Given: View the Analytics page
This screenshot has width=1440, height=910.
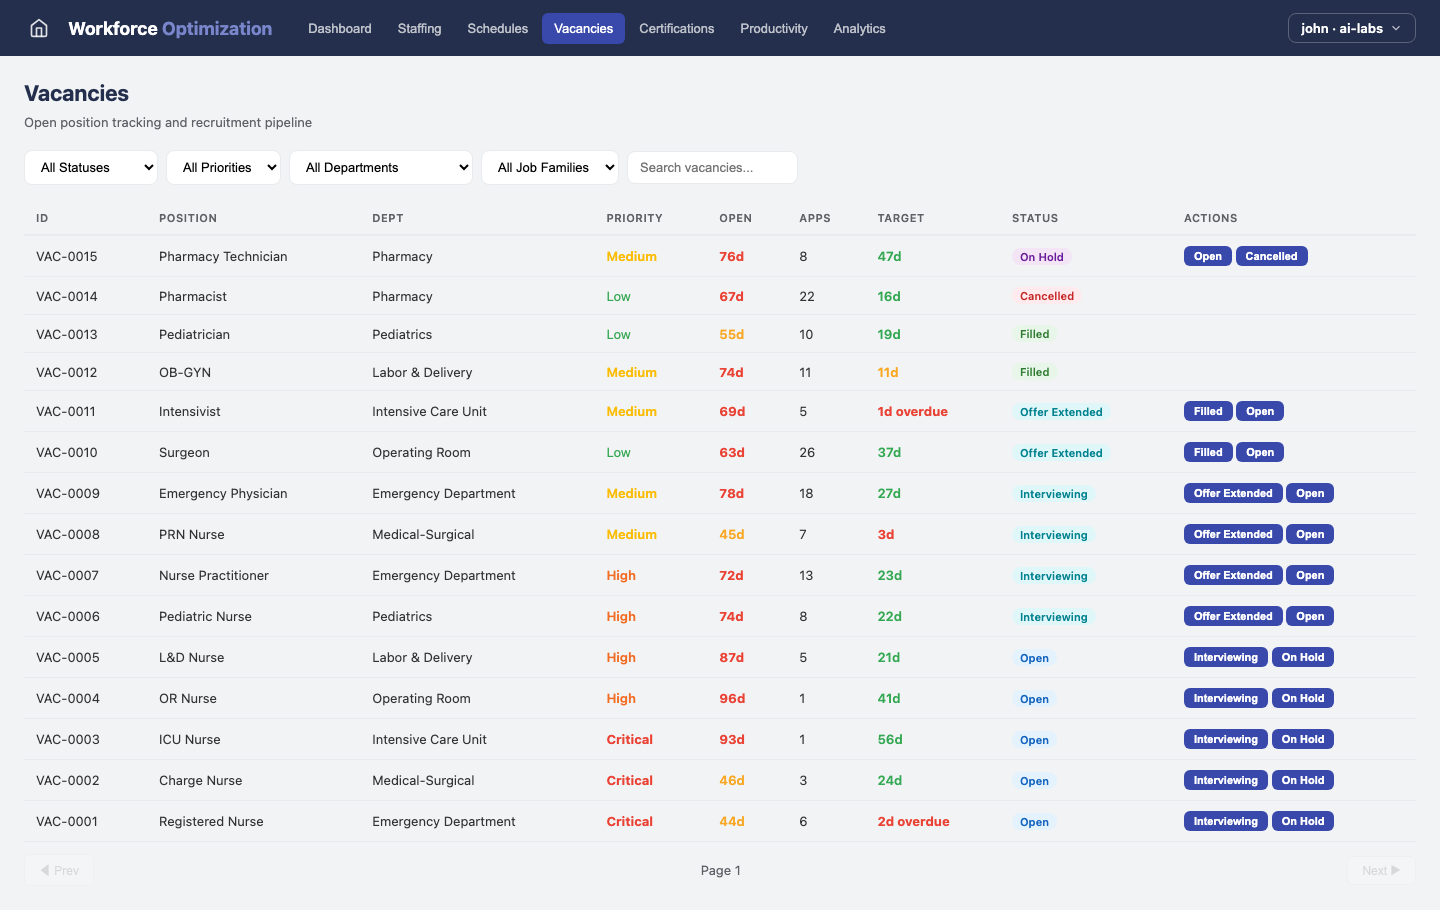Looking at the screenshot, I should coord(859,28).
